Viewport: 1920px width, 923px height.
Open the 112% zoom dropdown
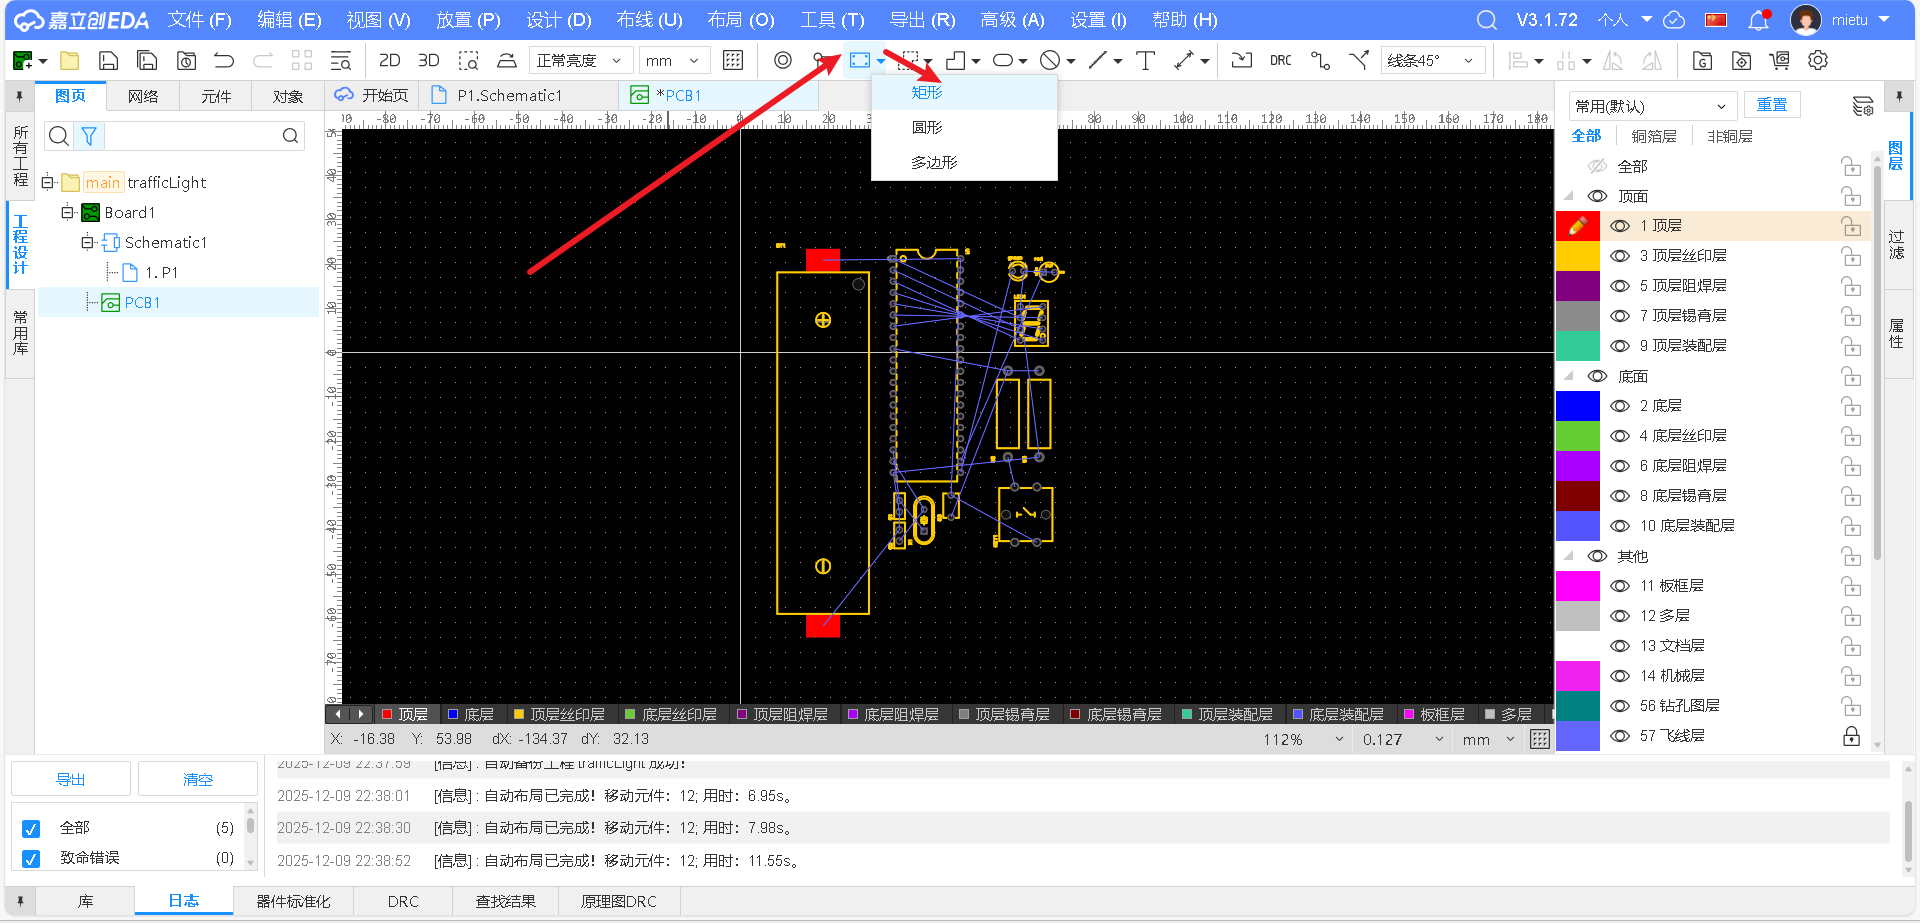(x=1302, y=739)
